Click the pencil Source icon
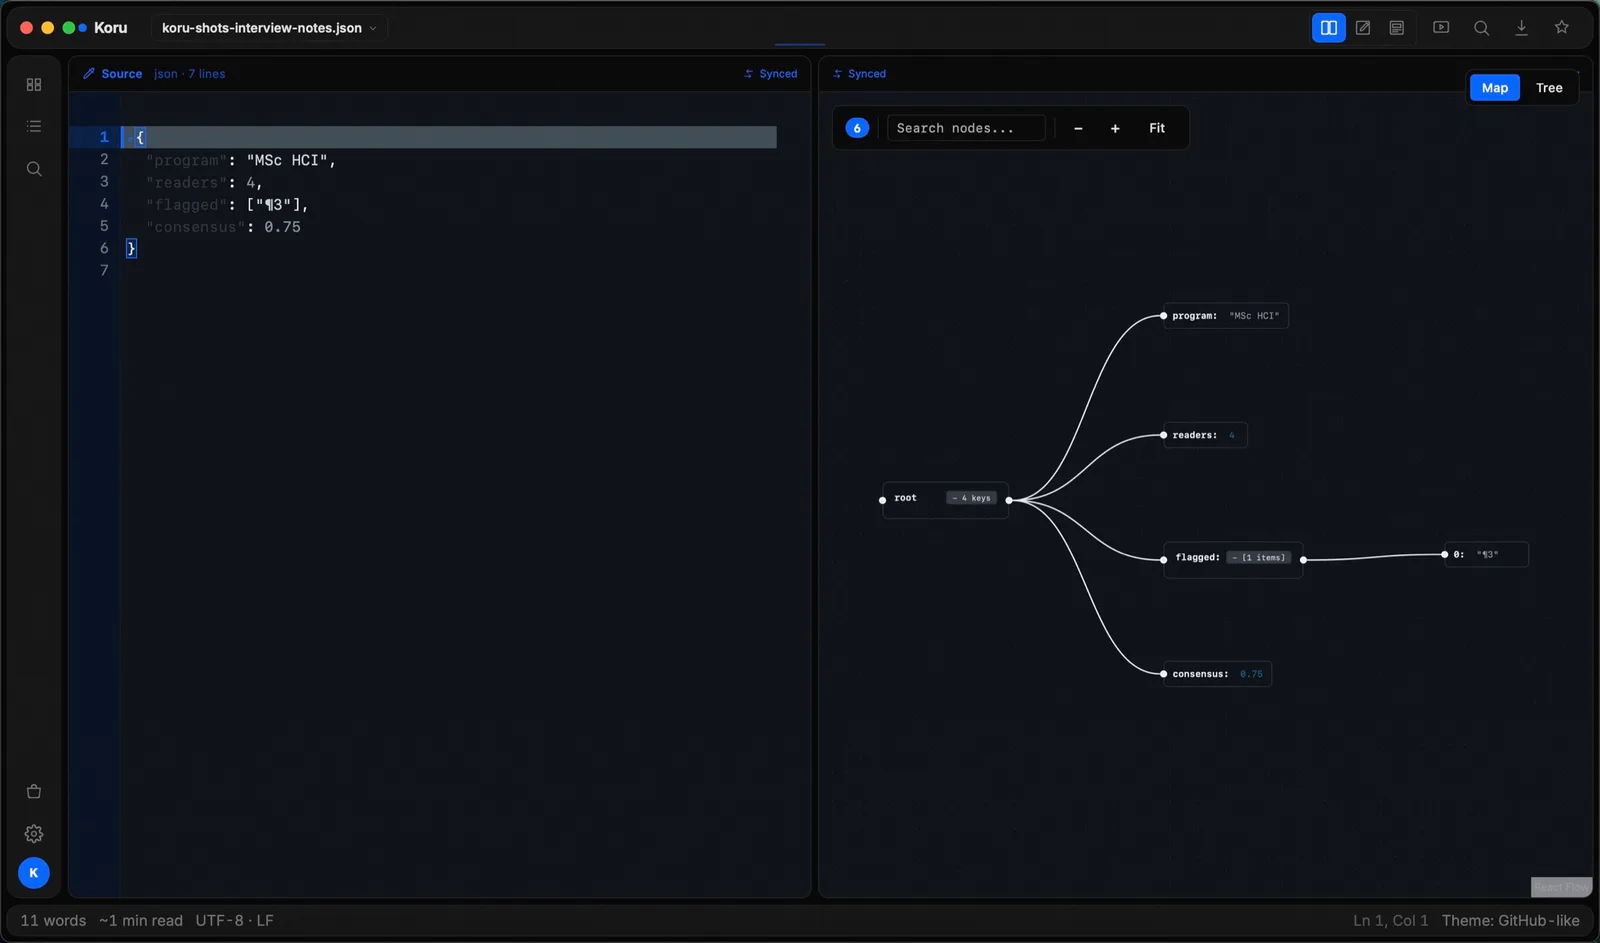The image size is (1600, 943). [89, 74]
